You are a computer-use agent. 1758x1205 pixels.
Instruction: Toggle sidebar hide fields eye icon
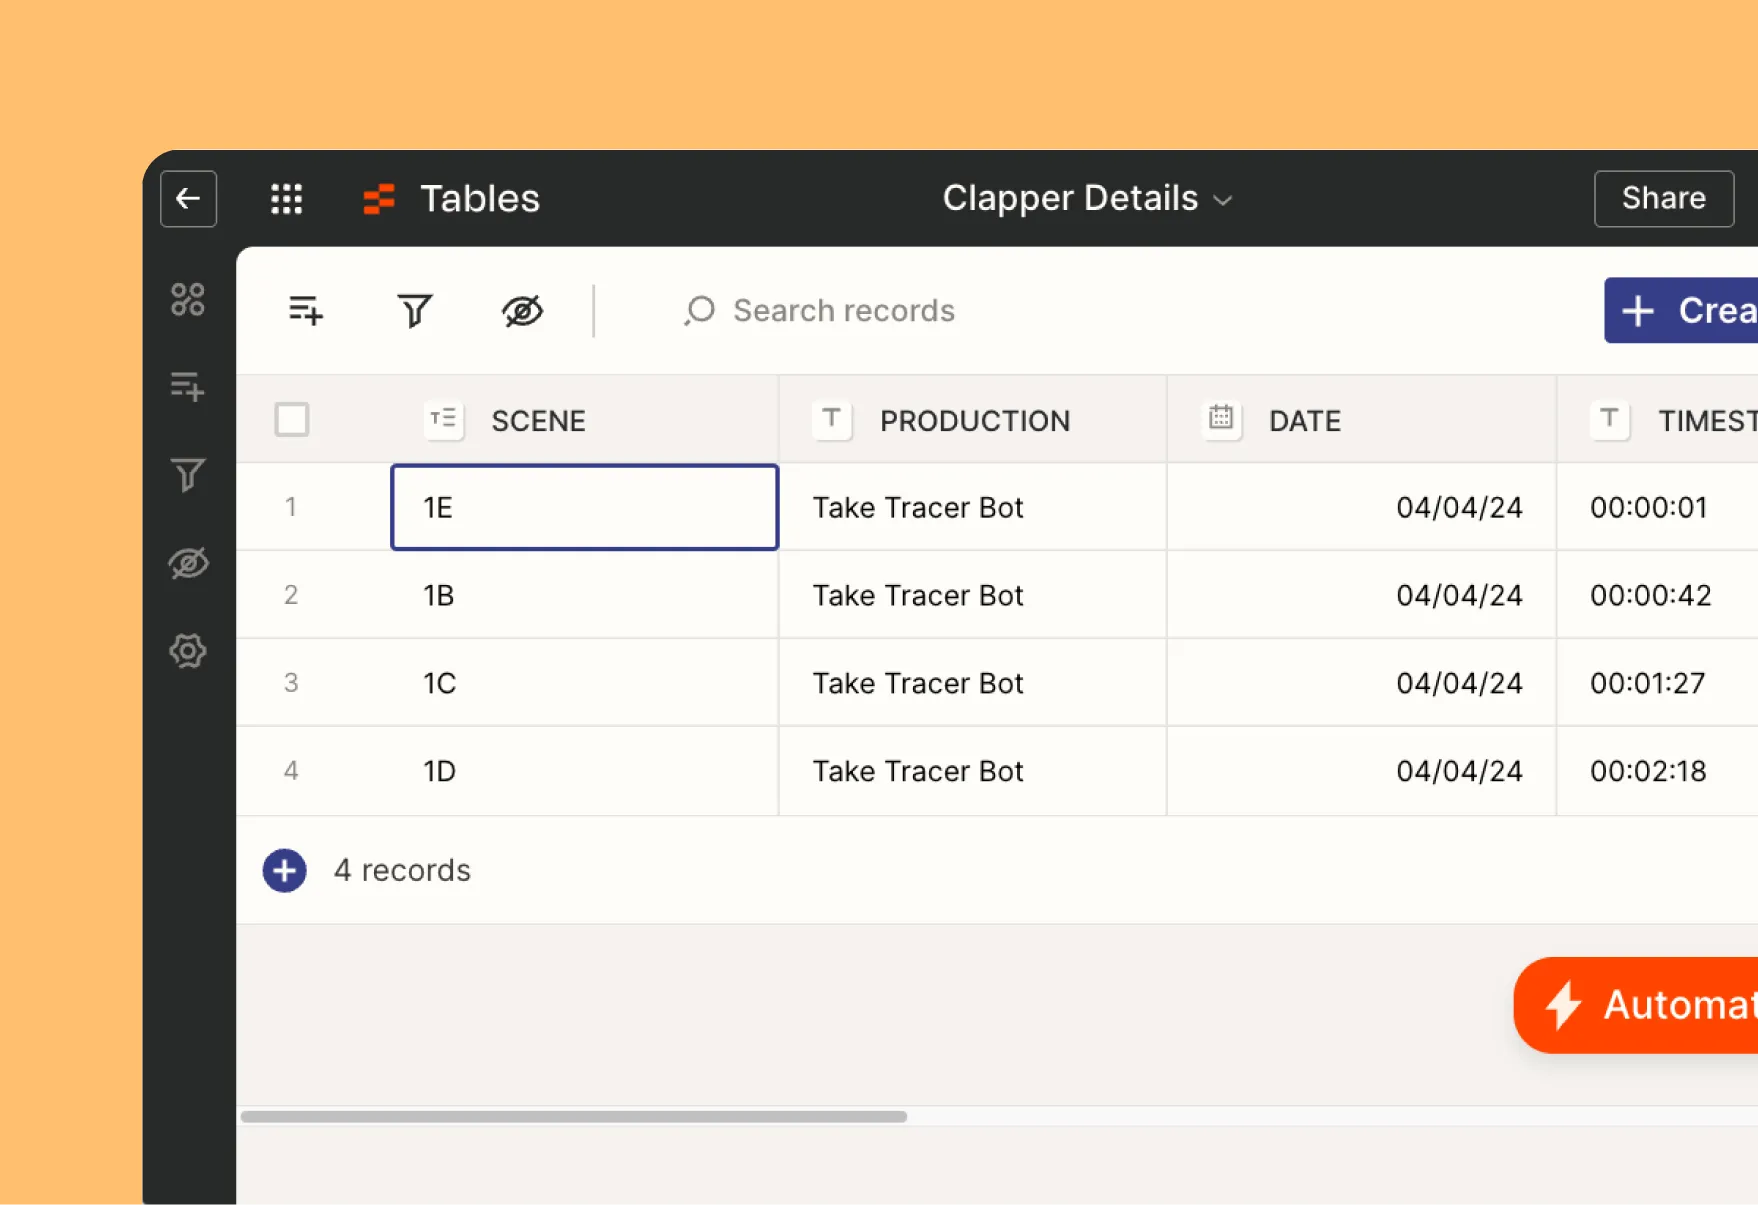click(x=188, y=563)
